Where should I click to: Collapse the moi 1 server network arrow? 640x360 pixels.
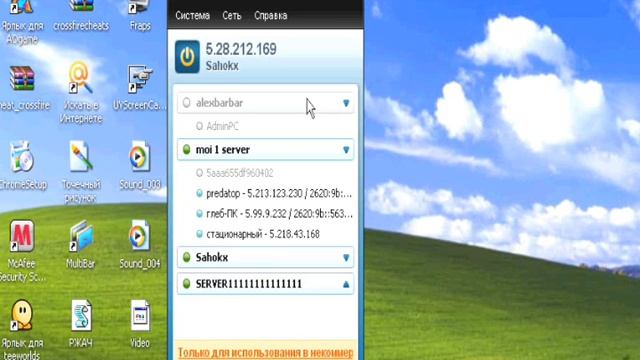(x=346, y=150)
